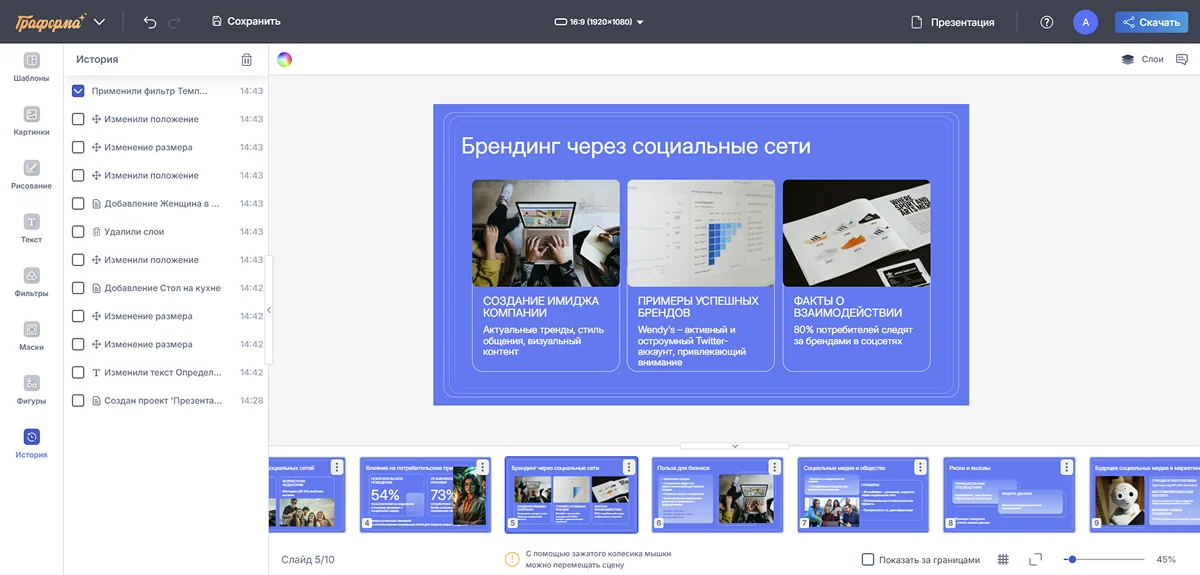The image size is (1200, 575).
Task: Click the zoom slider handle
Action: point(1072,559)
